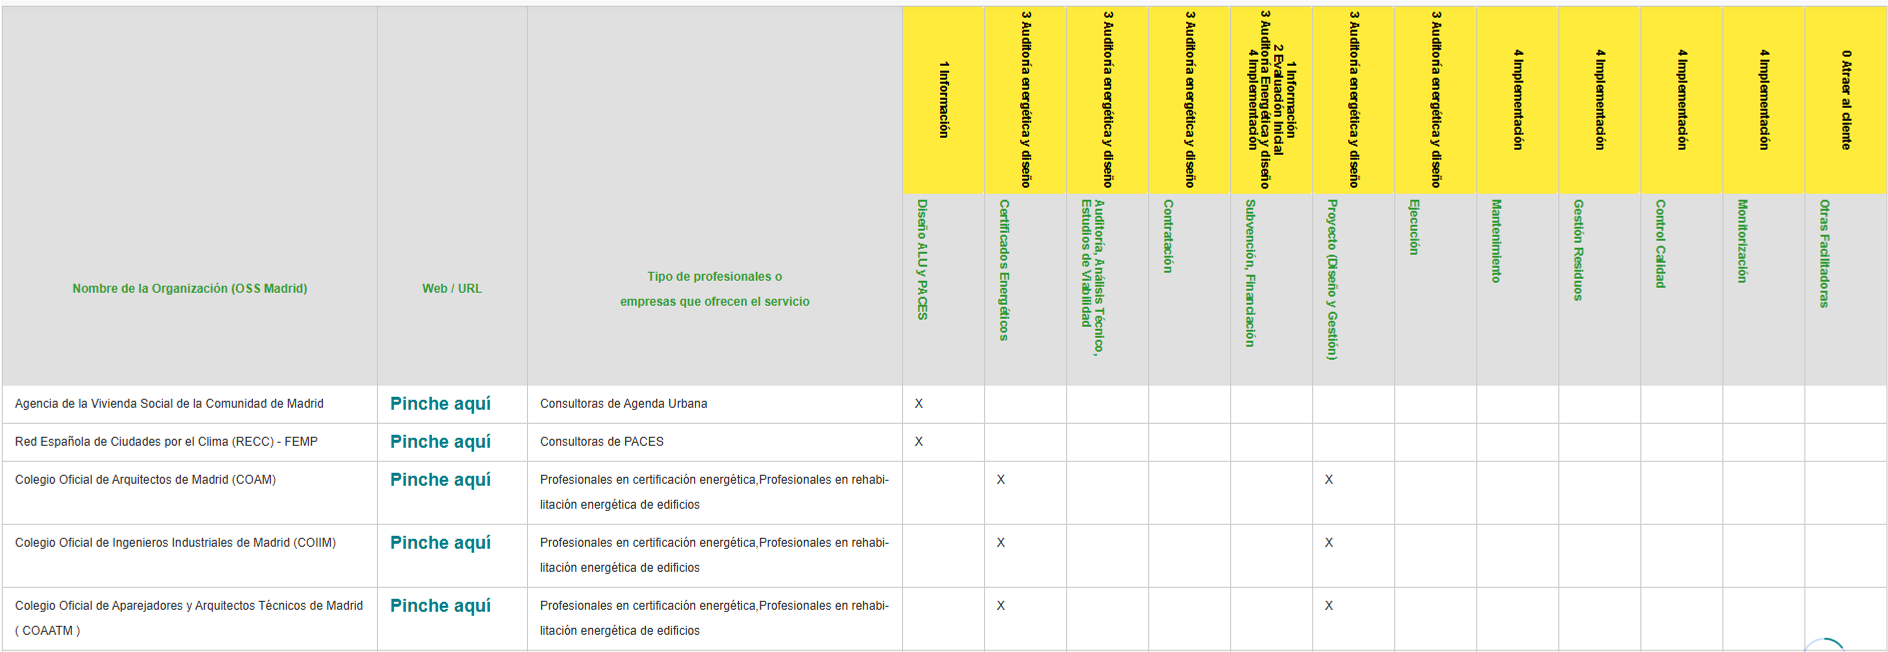The width and height of the screenshot is (1888, 652).
Task: Select the Subvención, Financiación column header
Action: (1250, 273)
